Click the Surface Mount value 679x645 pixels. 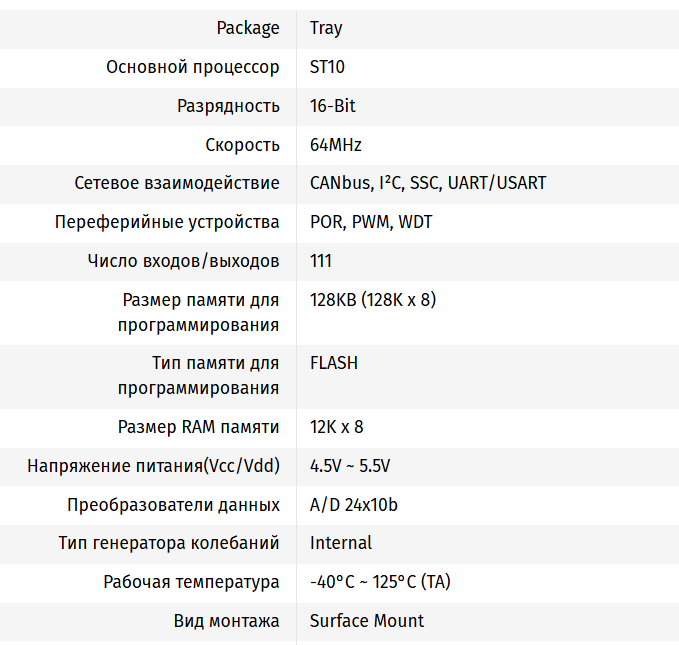tap(367, 621)
